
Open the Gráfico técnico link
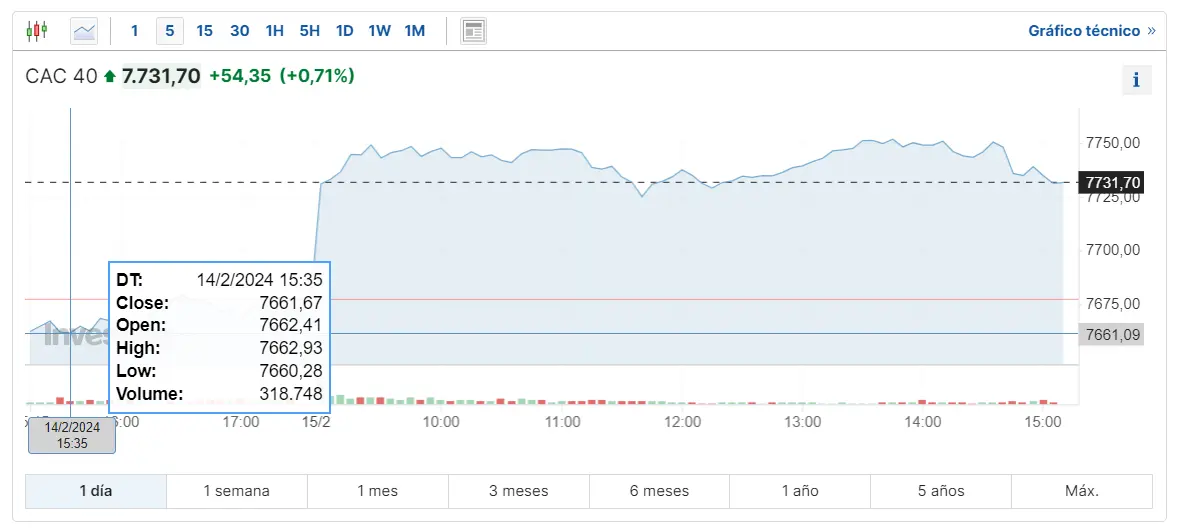click(1084, 31)
